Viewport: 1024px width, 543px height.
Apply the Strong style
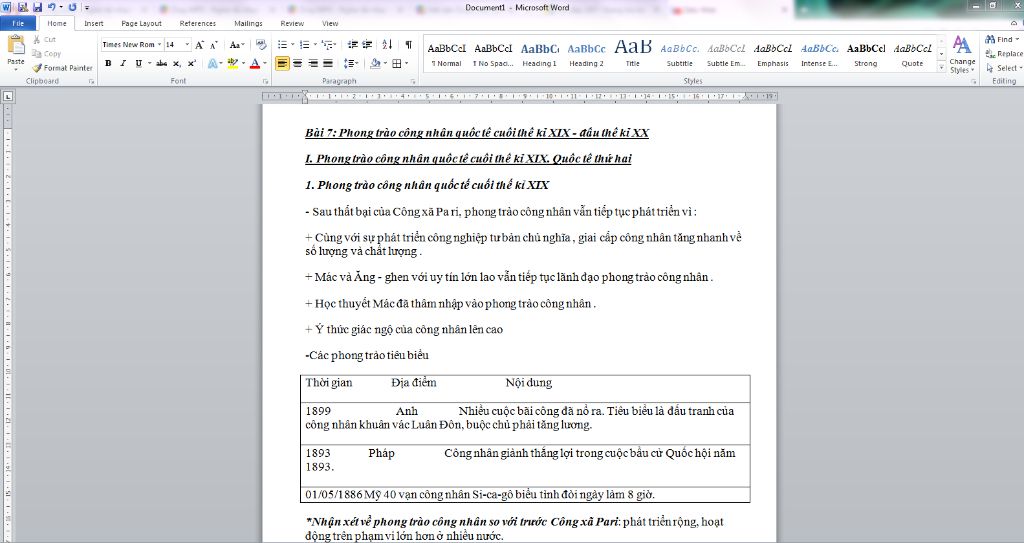(866, 54)
